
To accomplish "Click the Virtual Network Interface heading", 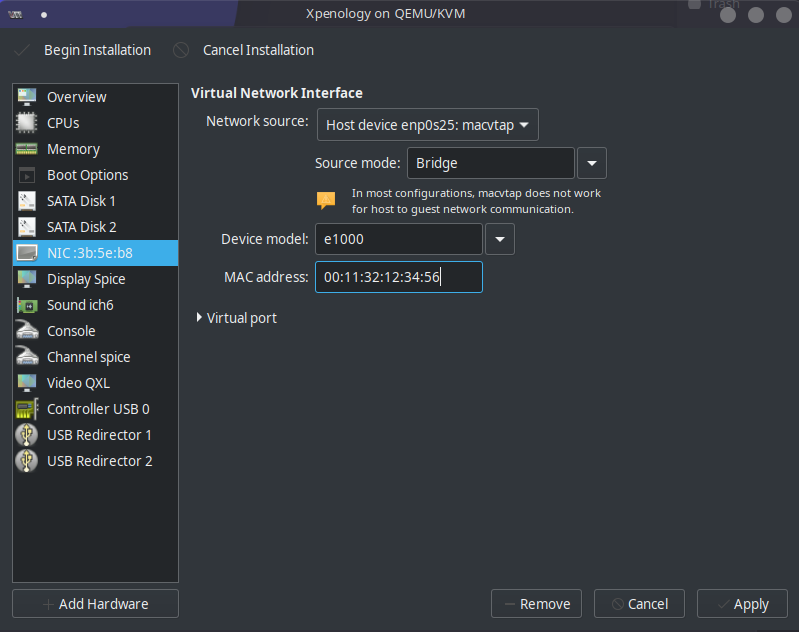I will click(x=277, y=93).
